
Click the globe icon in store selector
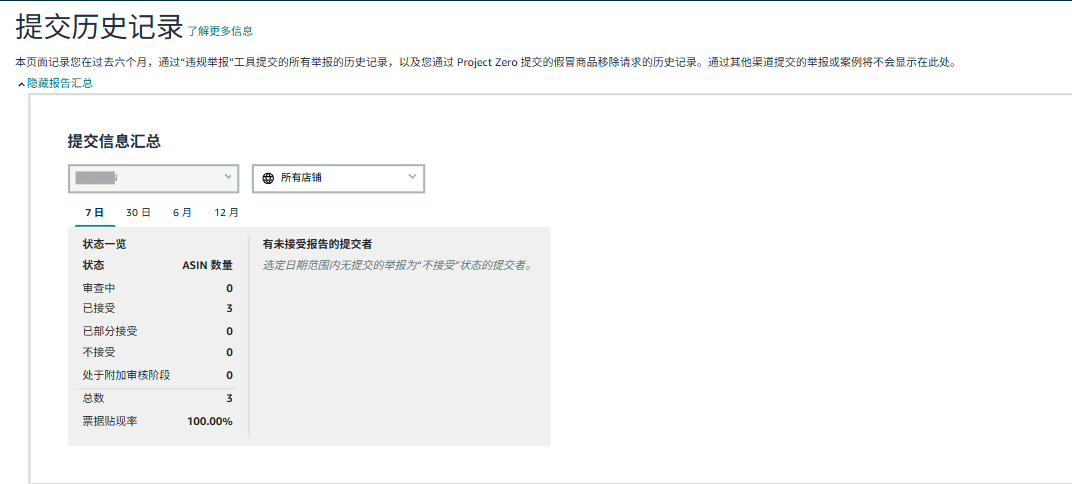(x=268, y=178)
